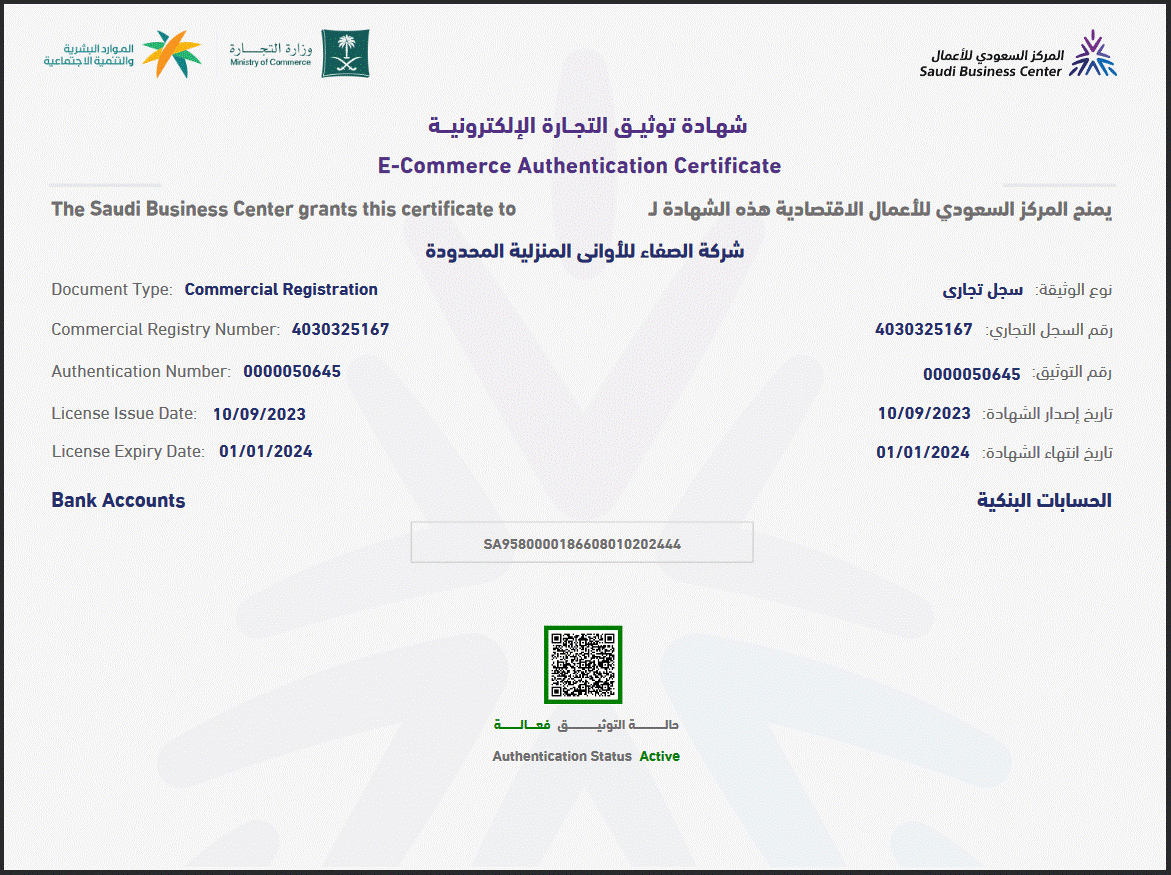
Task: Click the Arabic bank accounts heading
Action: (x=1044, y=500)
